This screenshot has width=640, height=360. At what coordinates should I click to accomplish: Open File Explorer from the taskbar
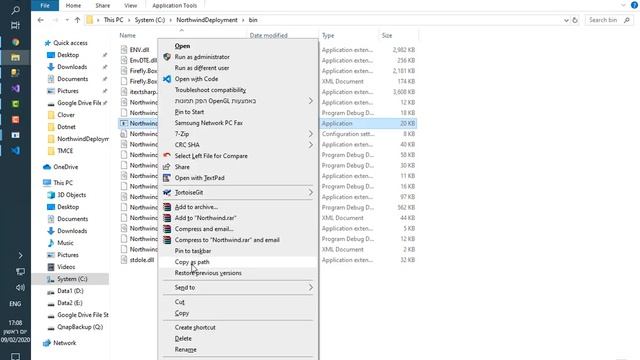[x=16, y=58]
